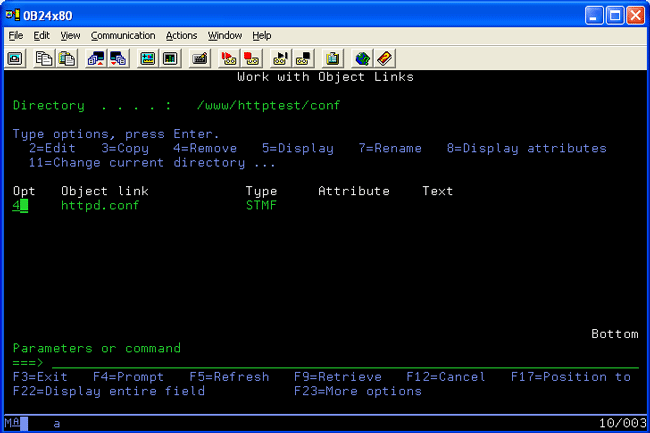Click the Send file to host icon

click(96, 58)
